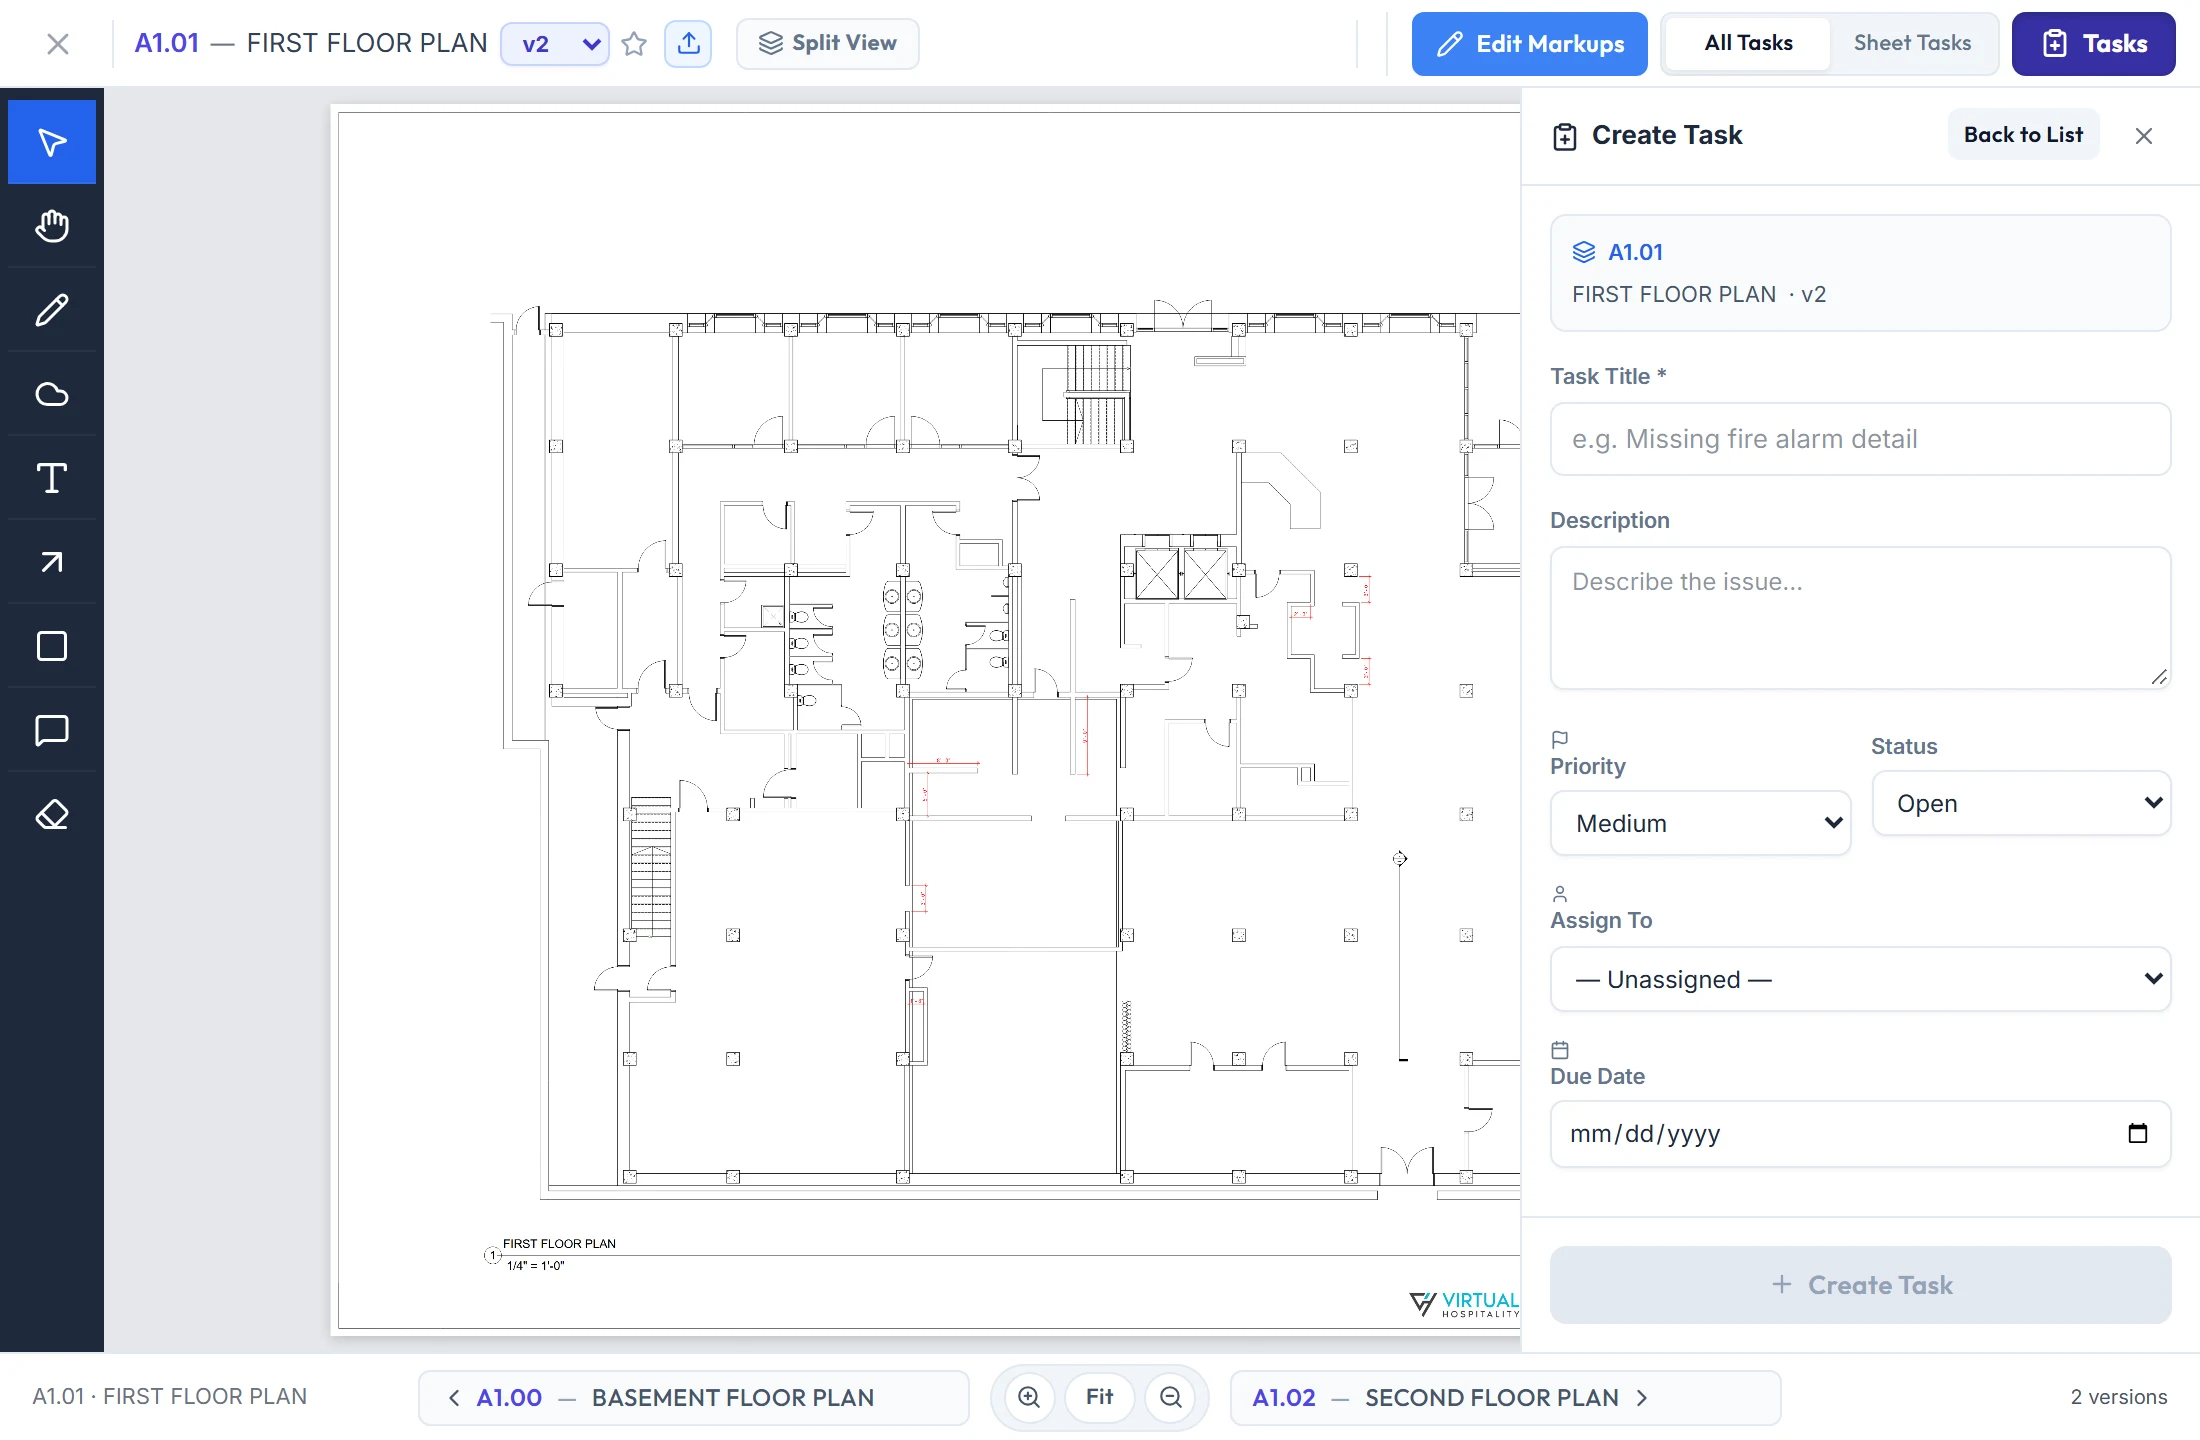Open the Status dropdown set to Open
The image size is (2200, 1440).
tap(2021, 803)
